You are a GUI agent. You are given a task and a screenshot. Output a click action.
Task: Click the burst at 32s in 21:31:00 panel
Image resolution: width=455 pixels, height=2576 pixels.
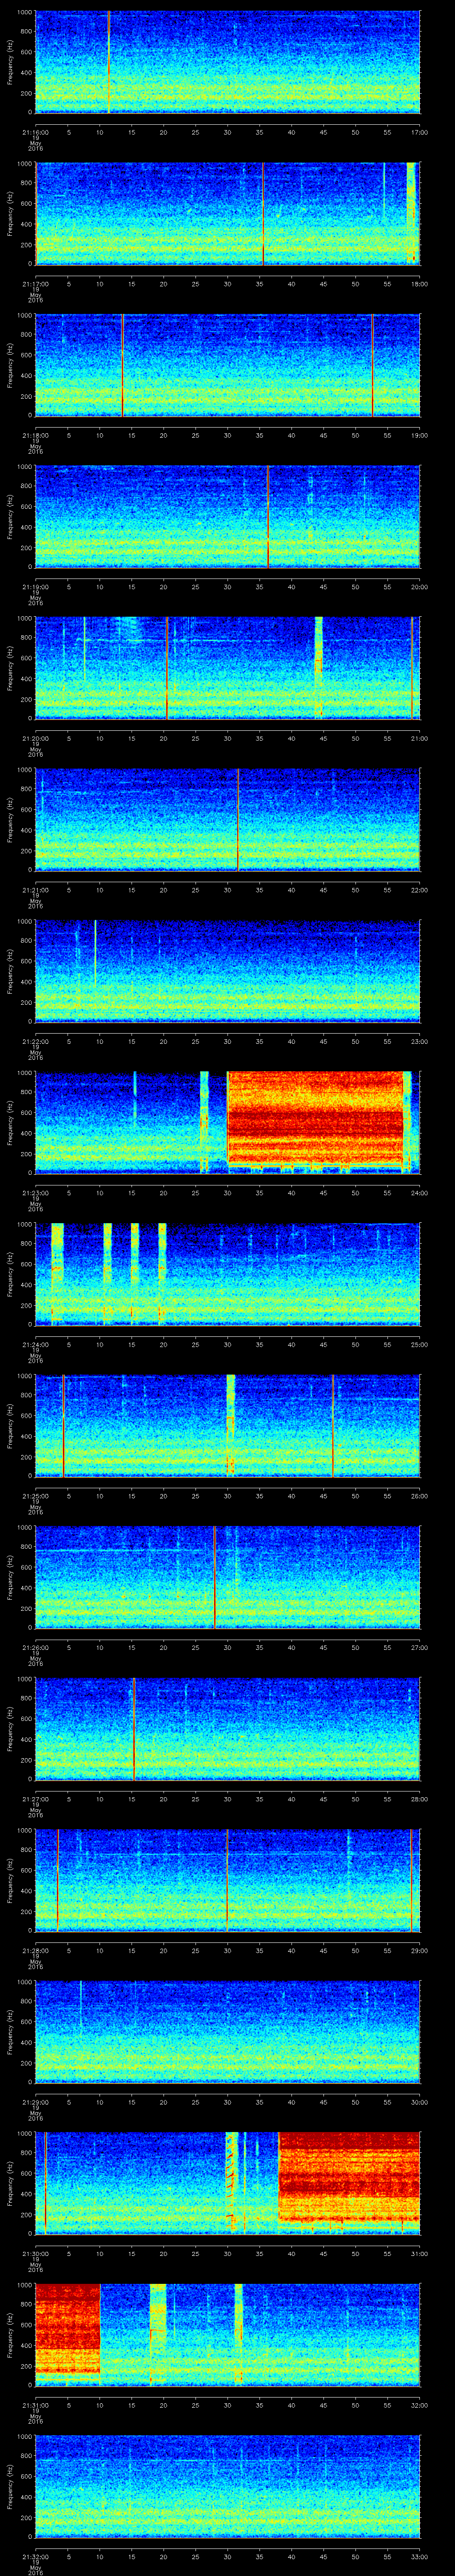(238, 2334)
